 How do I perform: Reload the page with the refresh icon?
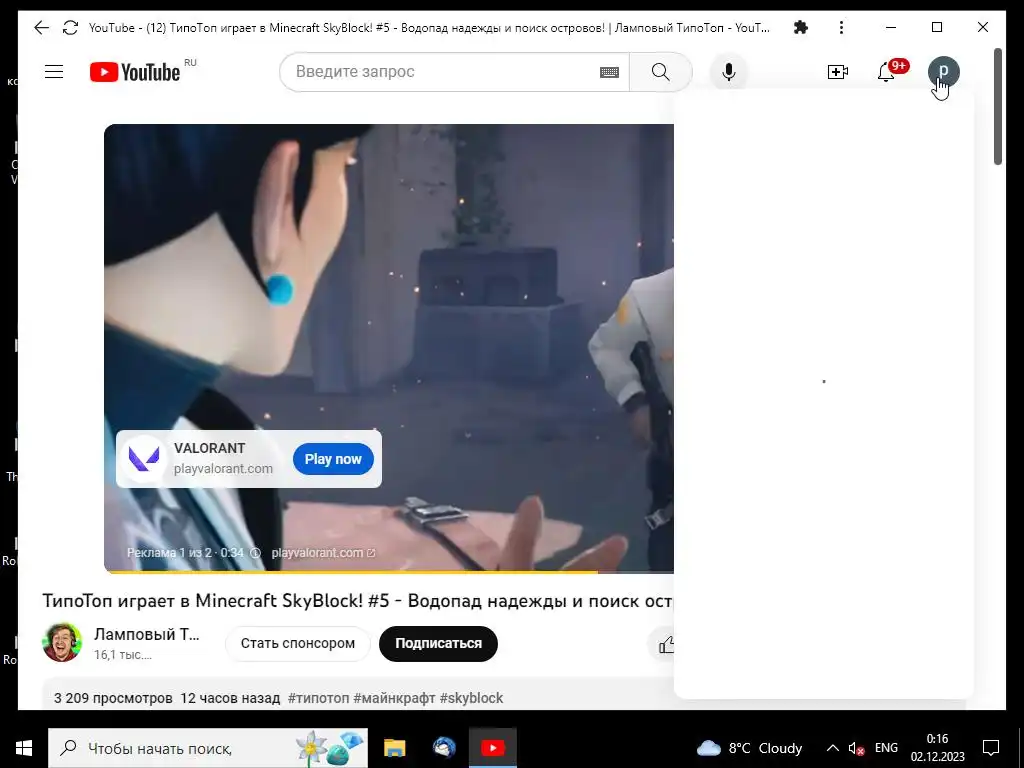coord(70,27)
